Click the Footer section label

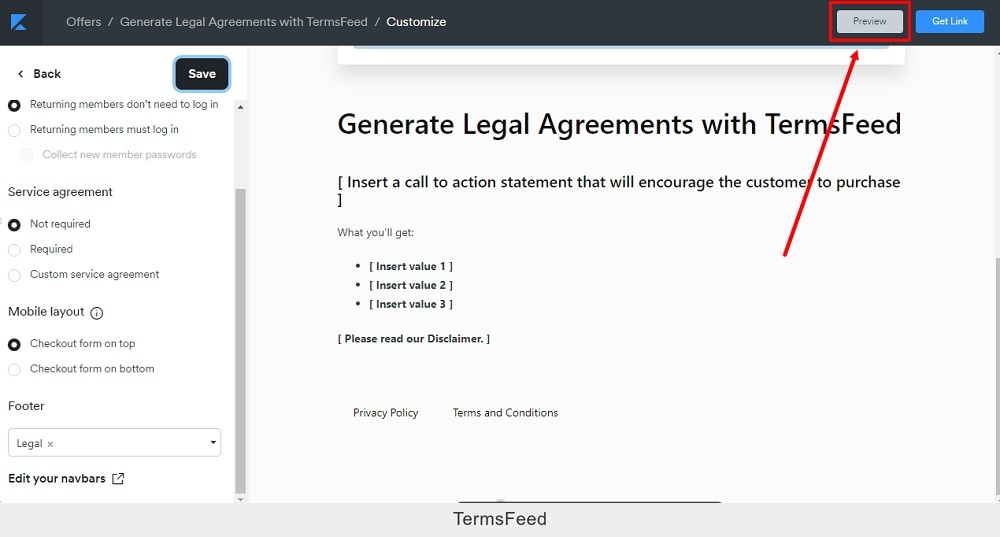pyautogui.click(x=26, y=406)
